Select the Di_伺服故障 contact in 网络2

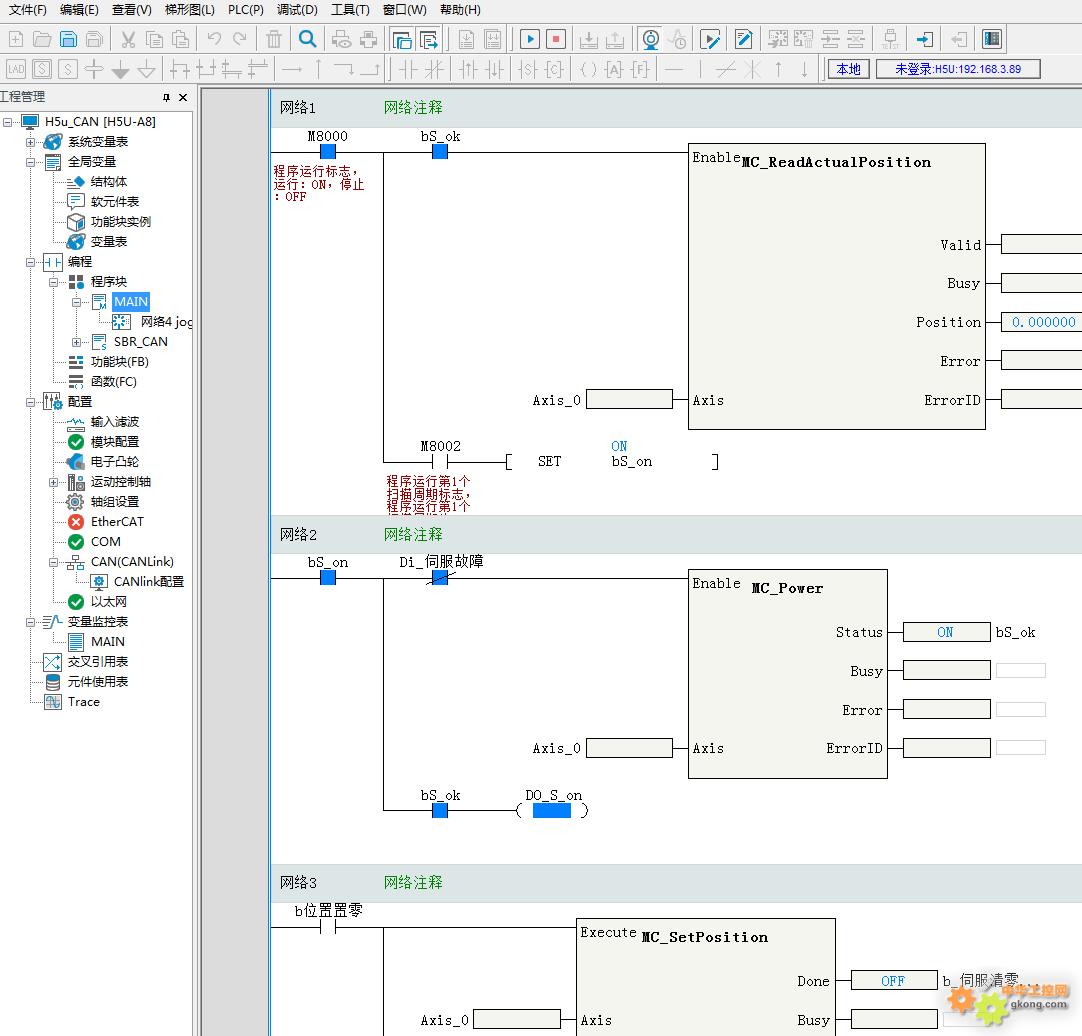pos(440,577)
